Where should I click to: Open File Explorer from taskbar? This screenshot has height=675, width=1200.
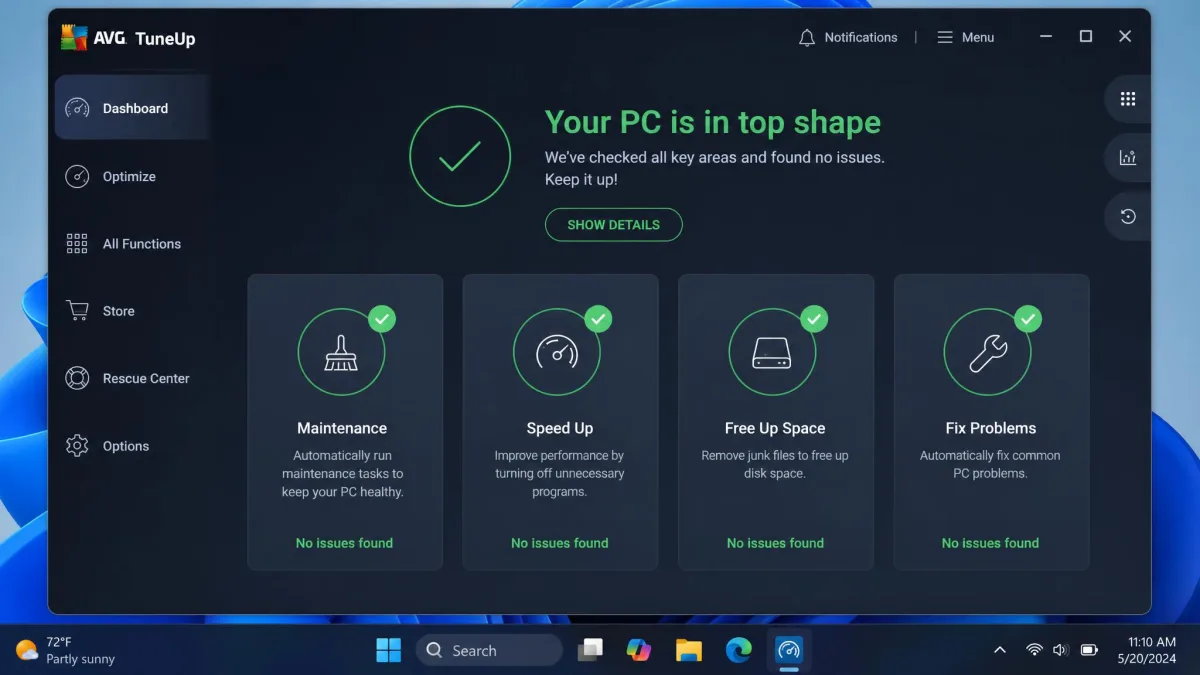(688, 650)
